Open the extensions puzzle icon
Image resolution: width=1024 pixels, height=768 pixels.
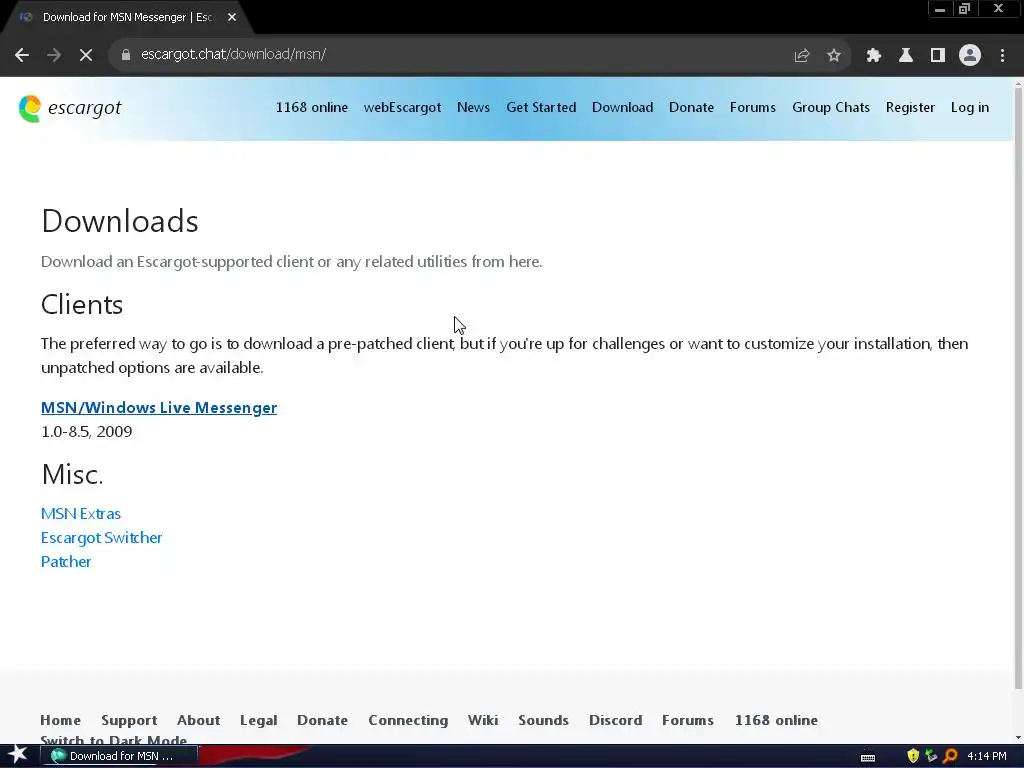click(x=873, y=56)
